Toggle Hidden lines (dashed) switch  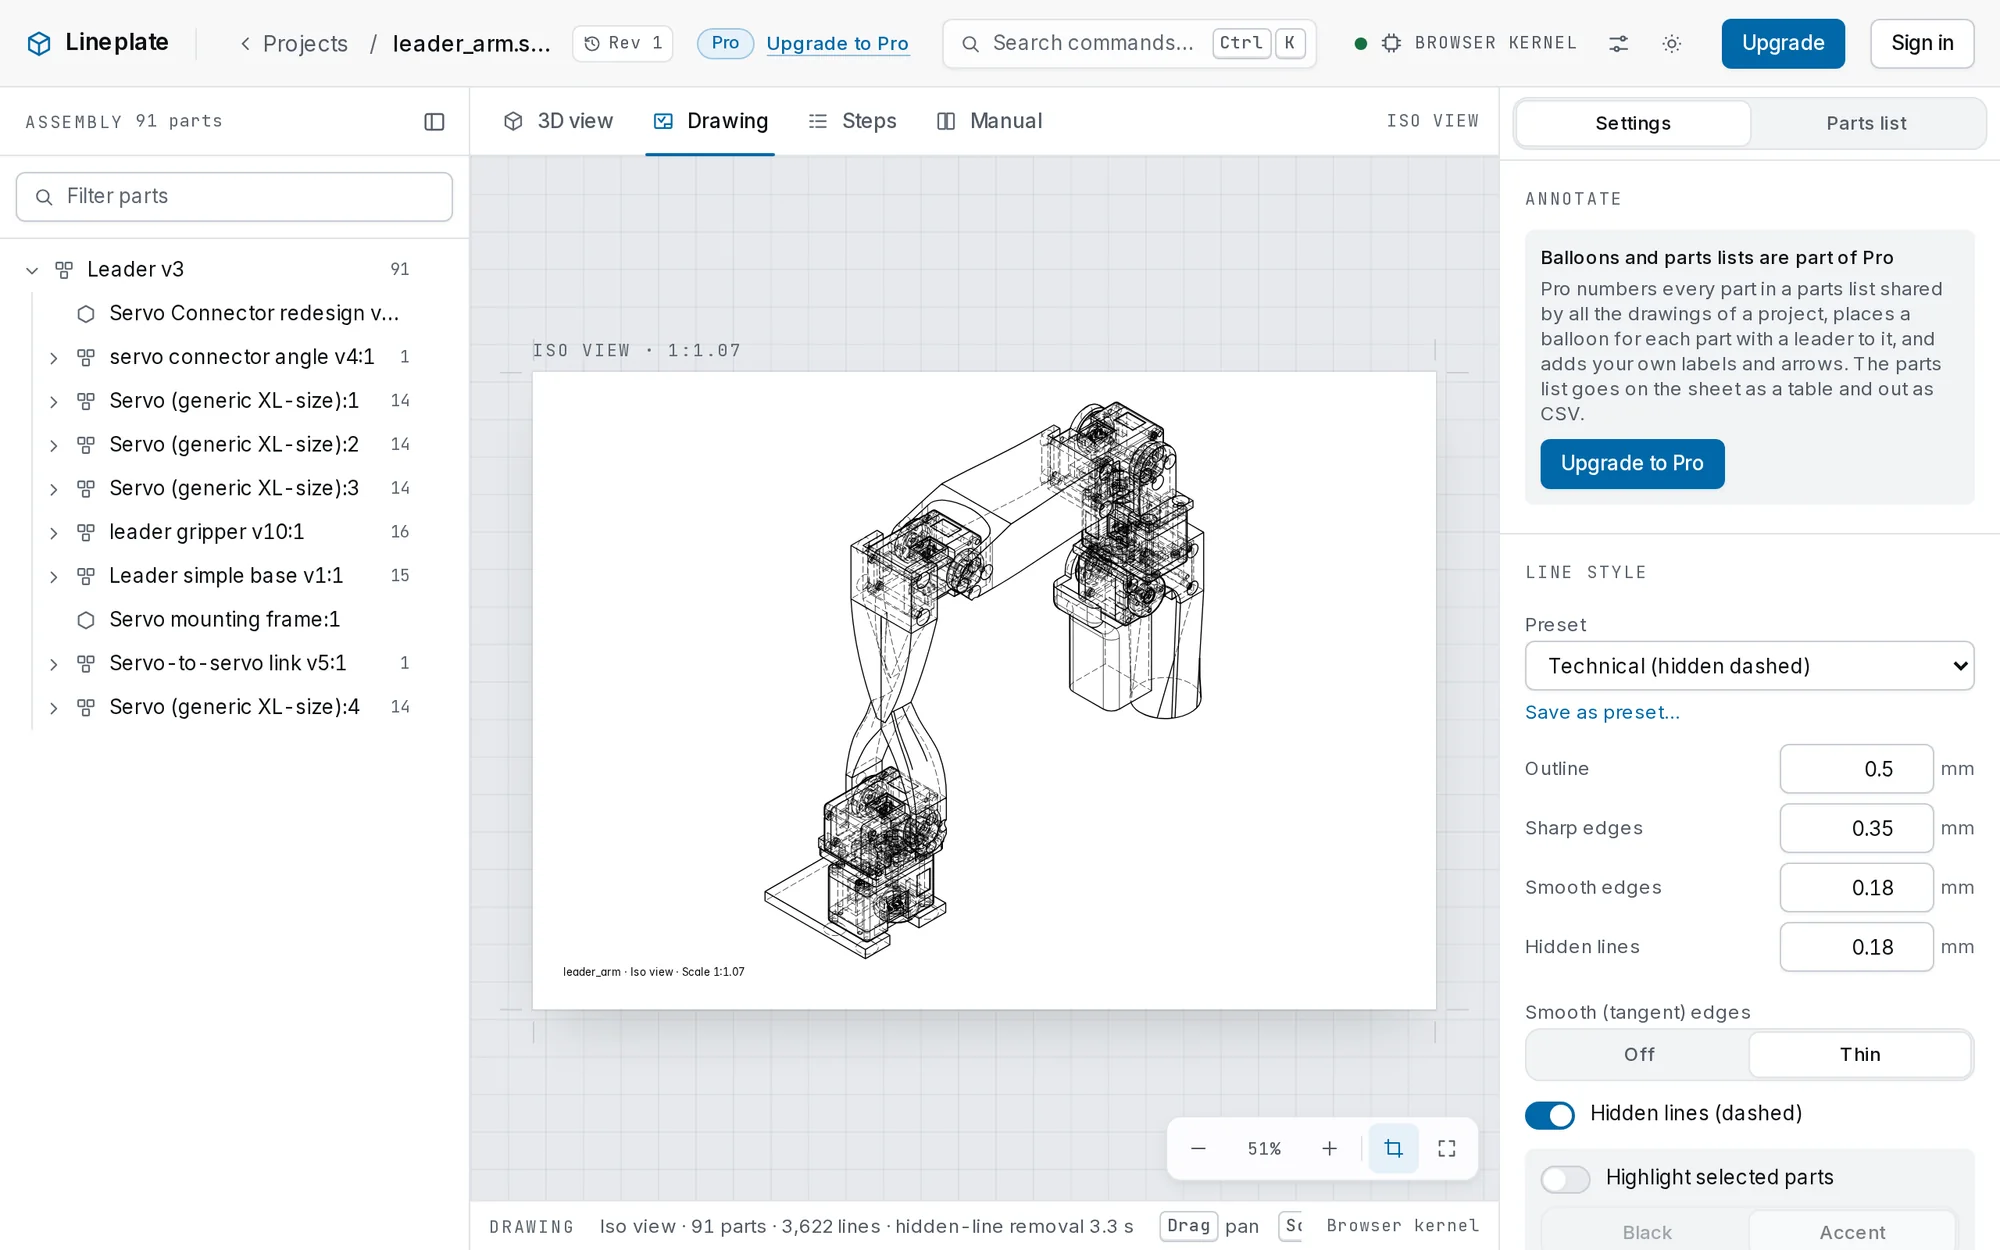[x=1549, y=1114]
